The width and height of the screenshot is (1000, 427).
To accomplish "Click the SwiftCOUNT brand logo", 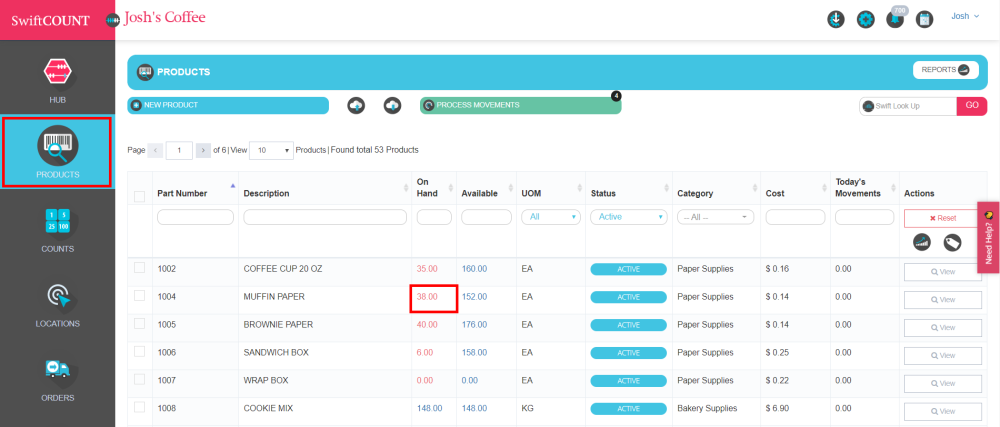I will 50,20.
